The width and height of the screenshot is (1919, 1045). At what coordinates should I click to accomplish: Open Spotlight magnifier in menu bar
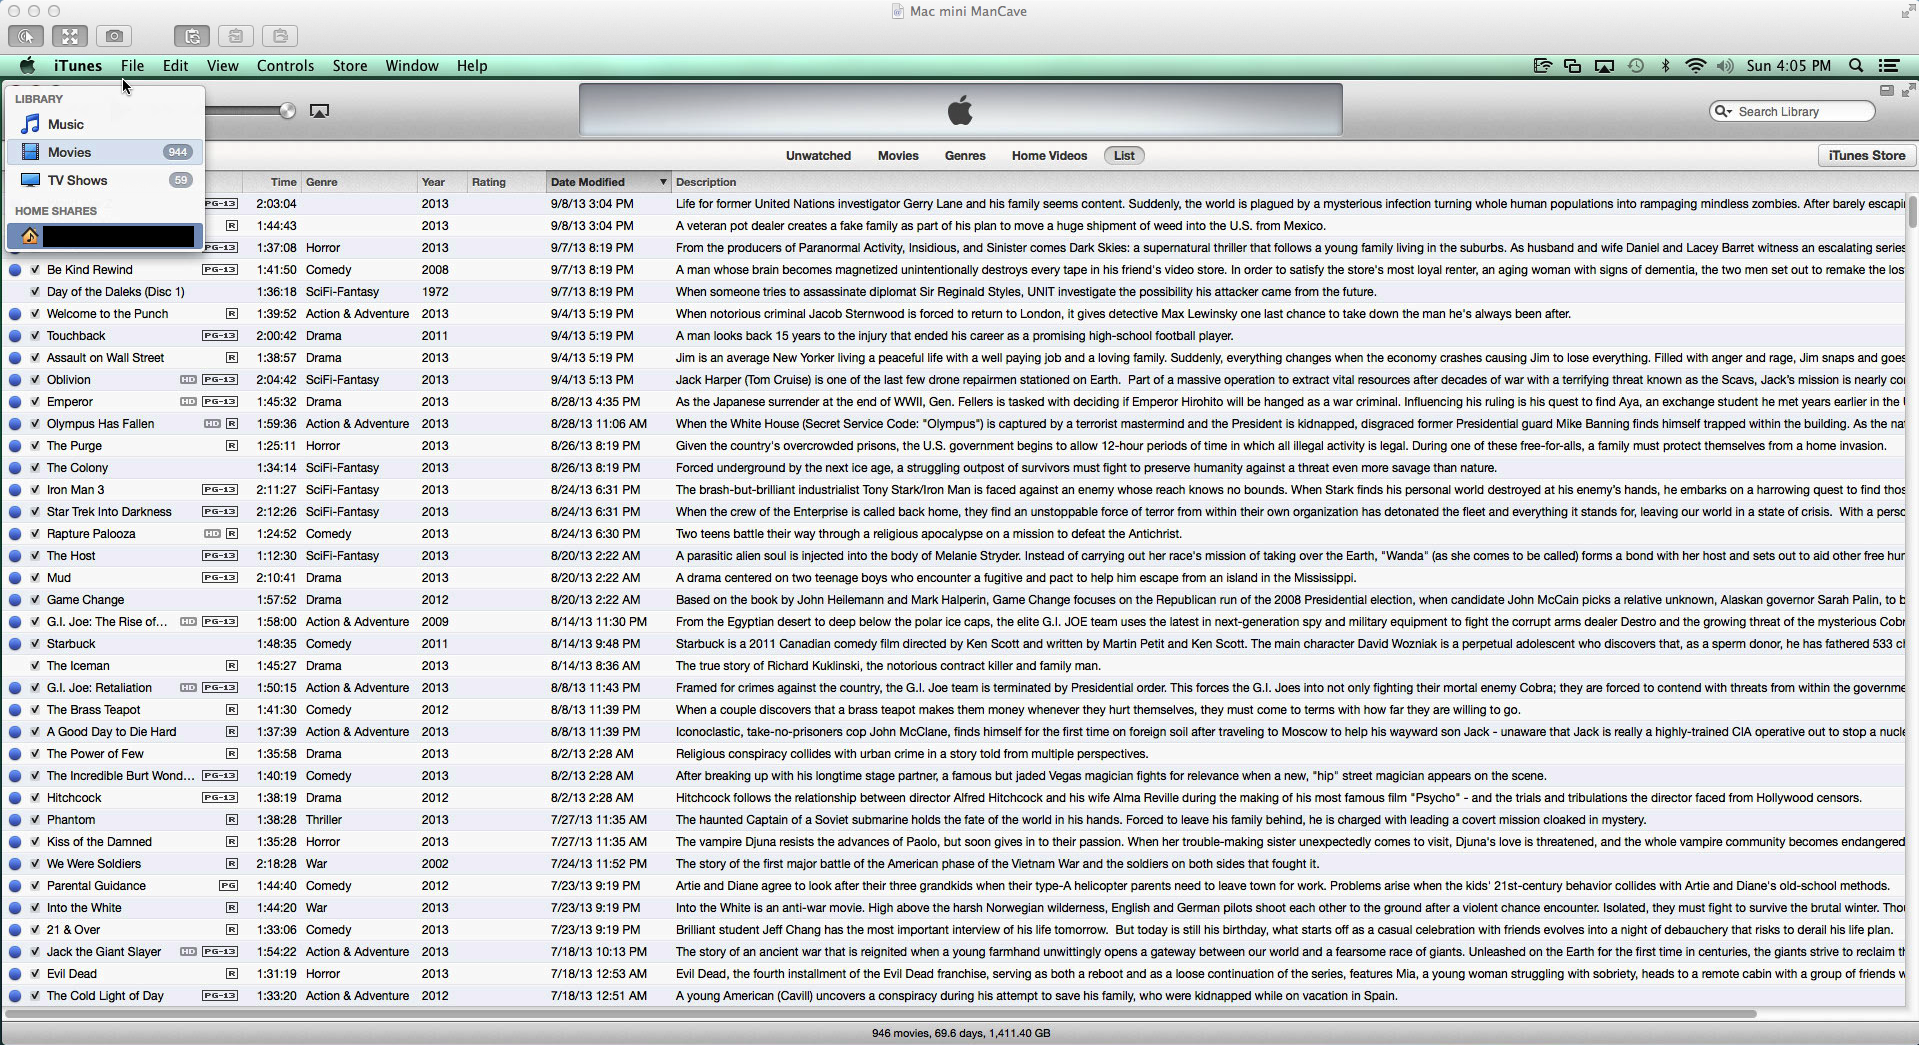coord(1856,66)
